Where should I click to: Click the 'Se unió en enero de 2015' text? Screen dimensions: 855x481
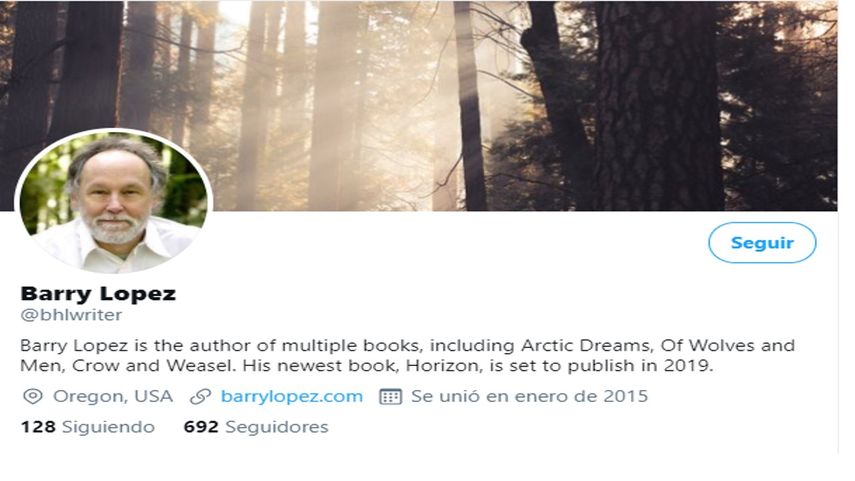pyautogui.click(x=529, y=396)
